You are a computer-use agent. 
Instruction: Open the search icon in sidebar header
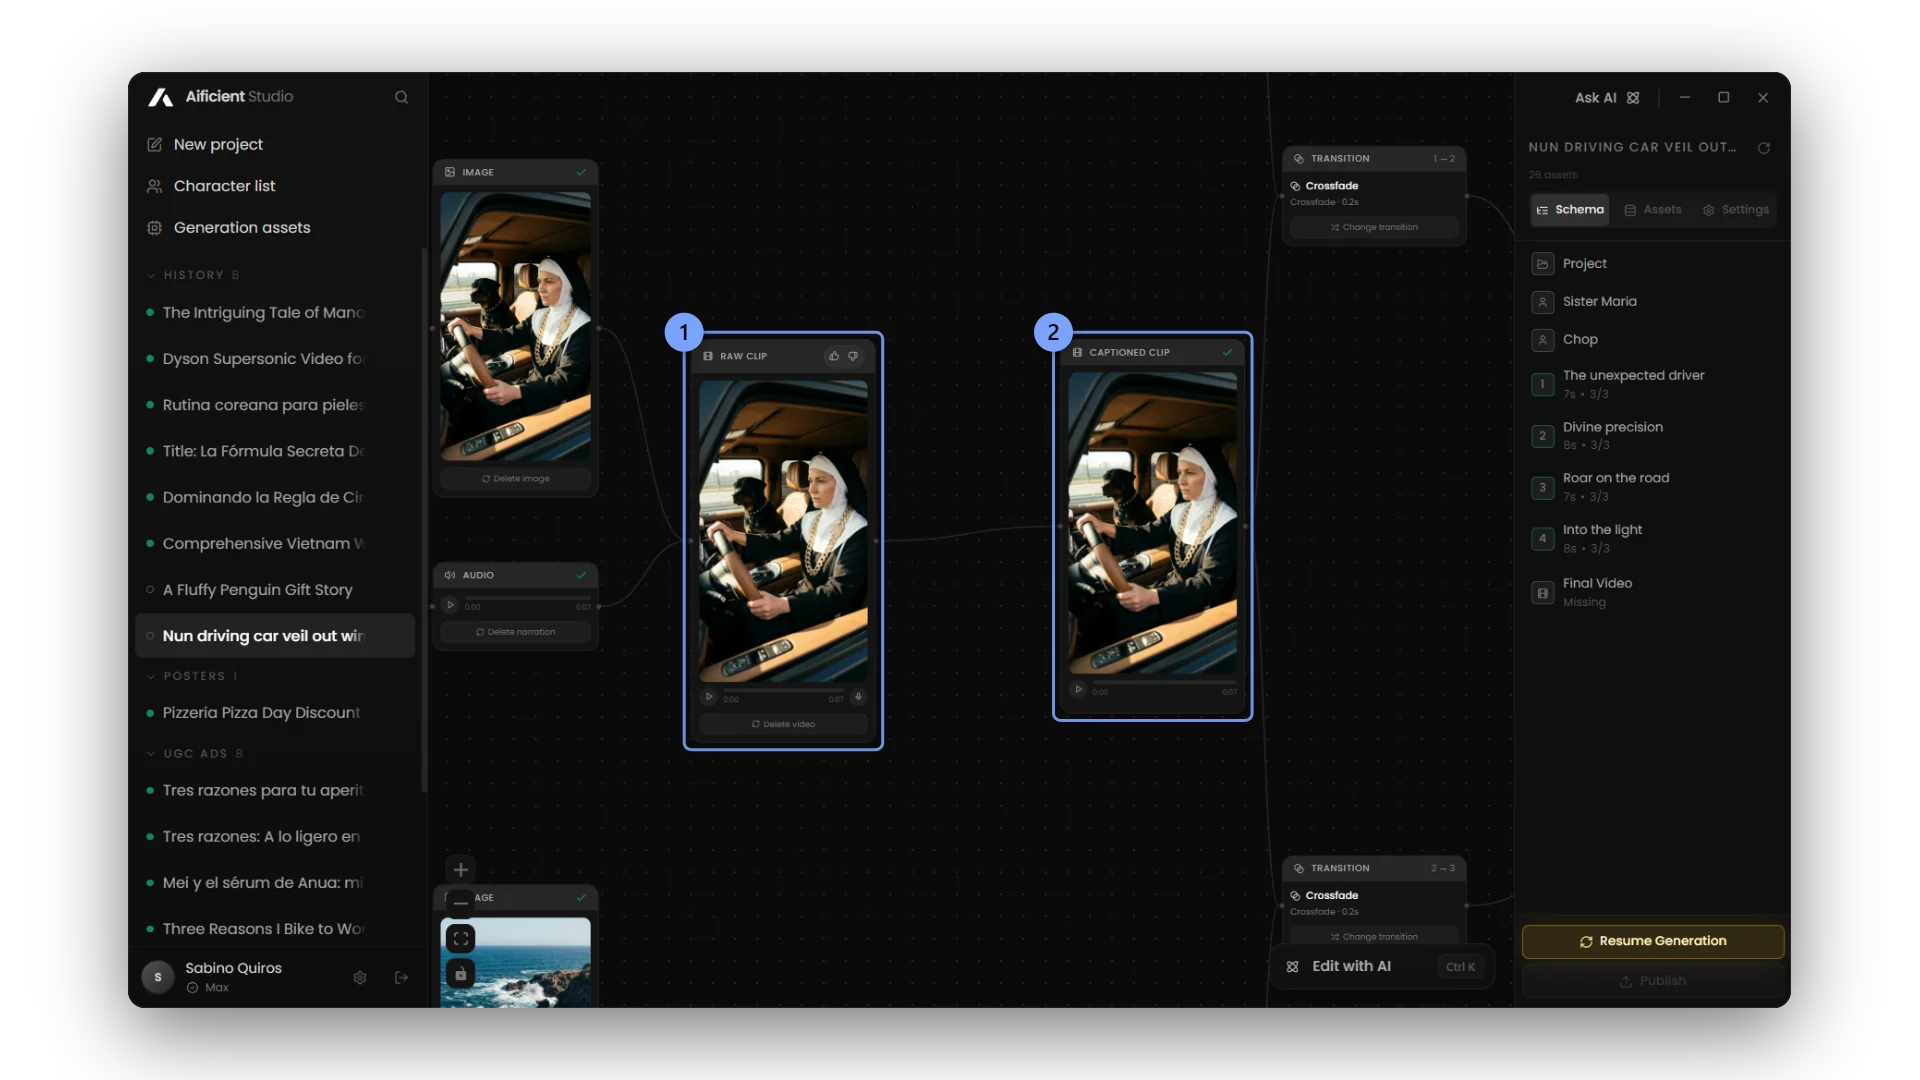(x=401, y=97)
